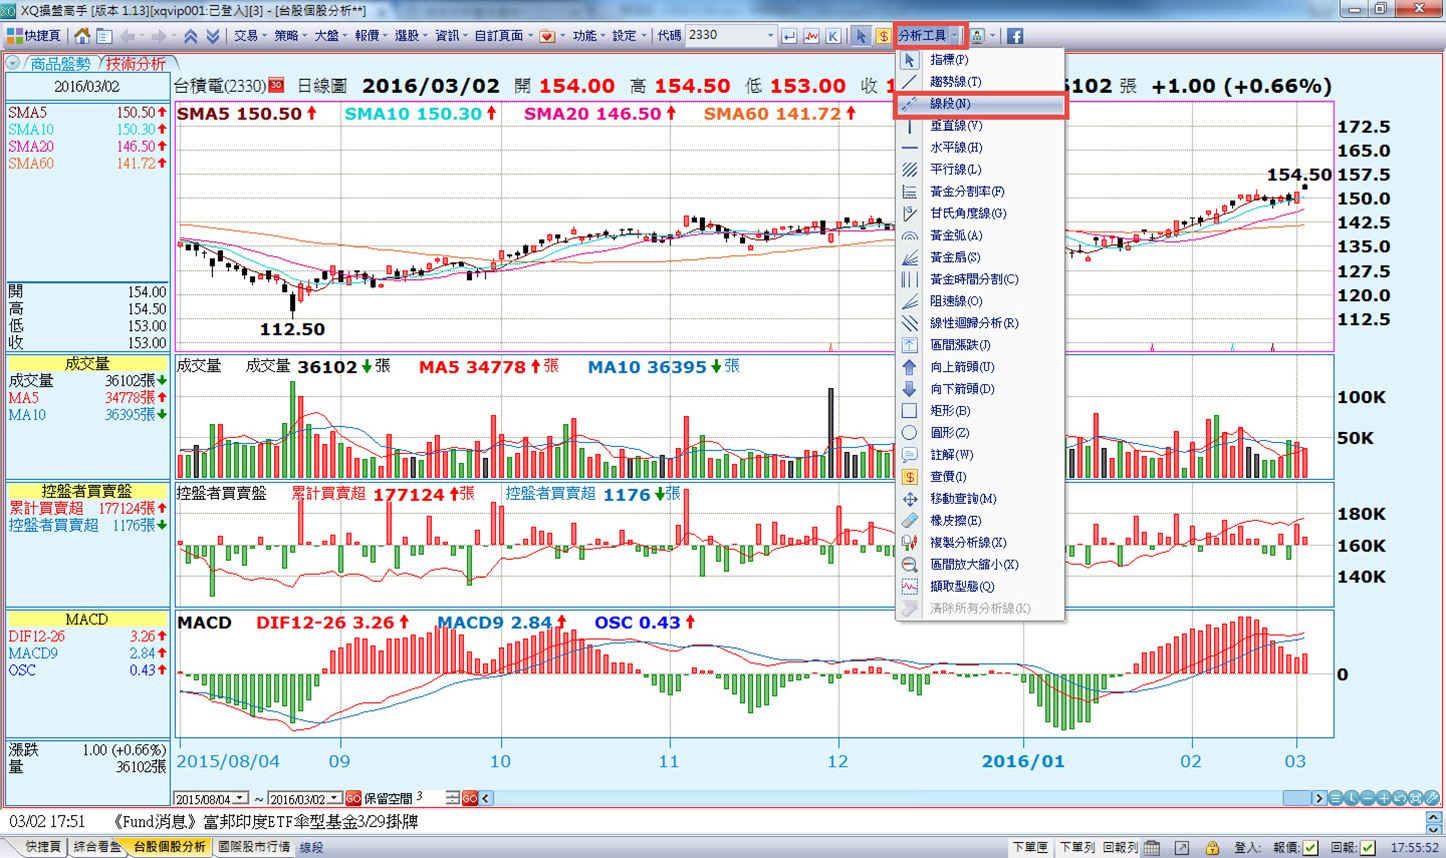1446x858 pixels.
Task: Click the undo arrow icon at chart bottom
Action: (1400, 798)
